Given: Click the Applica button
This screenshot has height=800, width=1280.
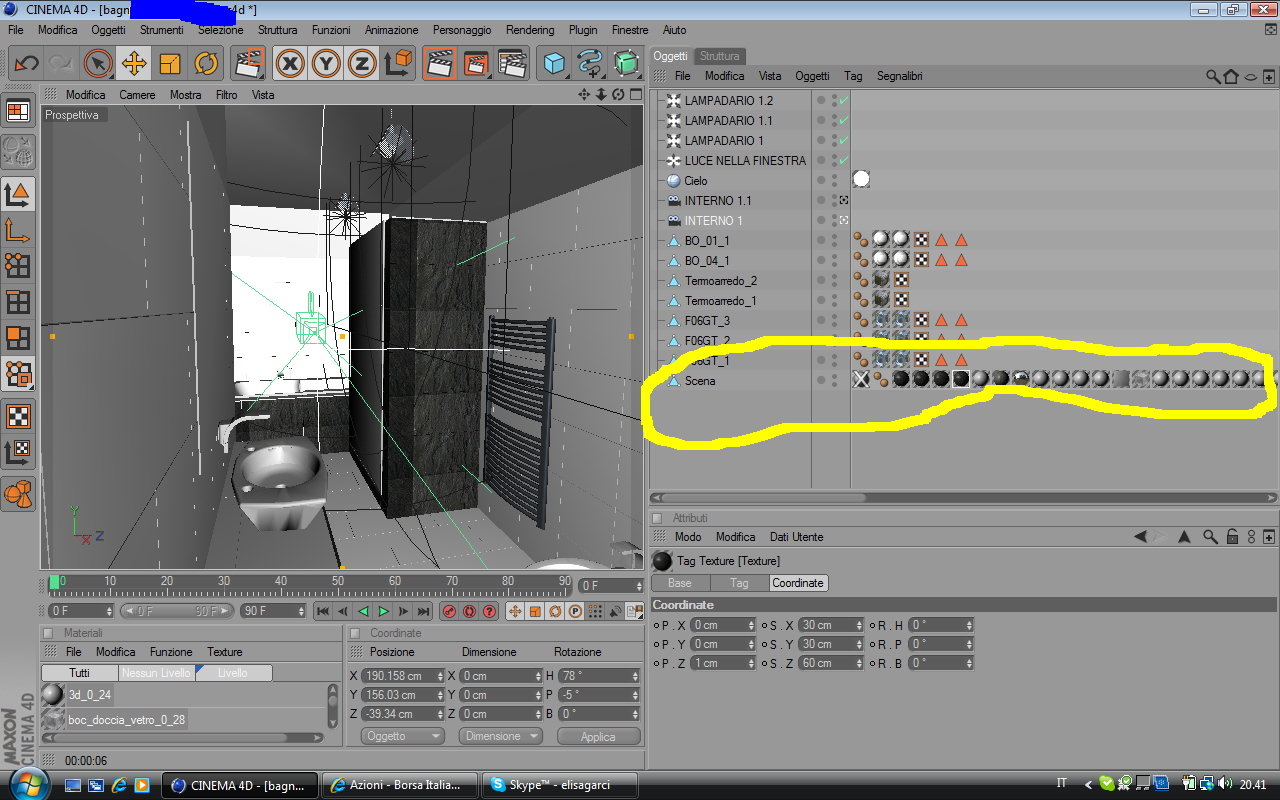Looking at the screenshot, I should pos(598,736).
